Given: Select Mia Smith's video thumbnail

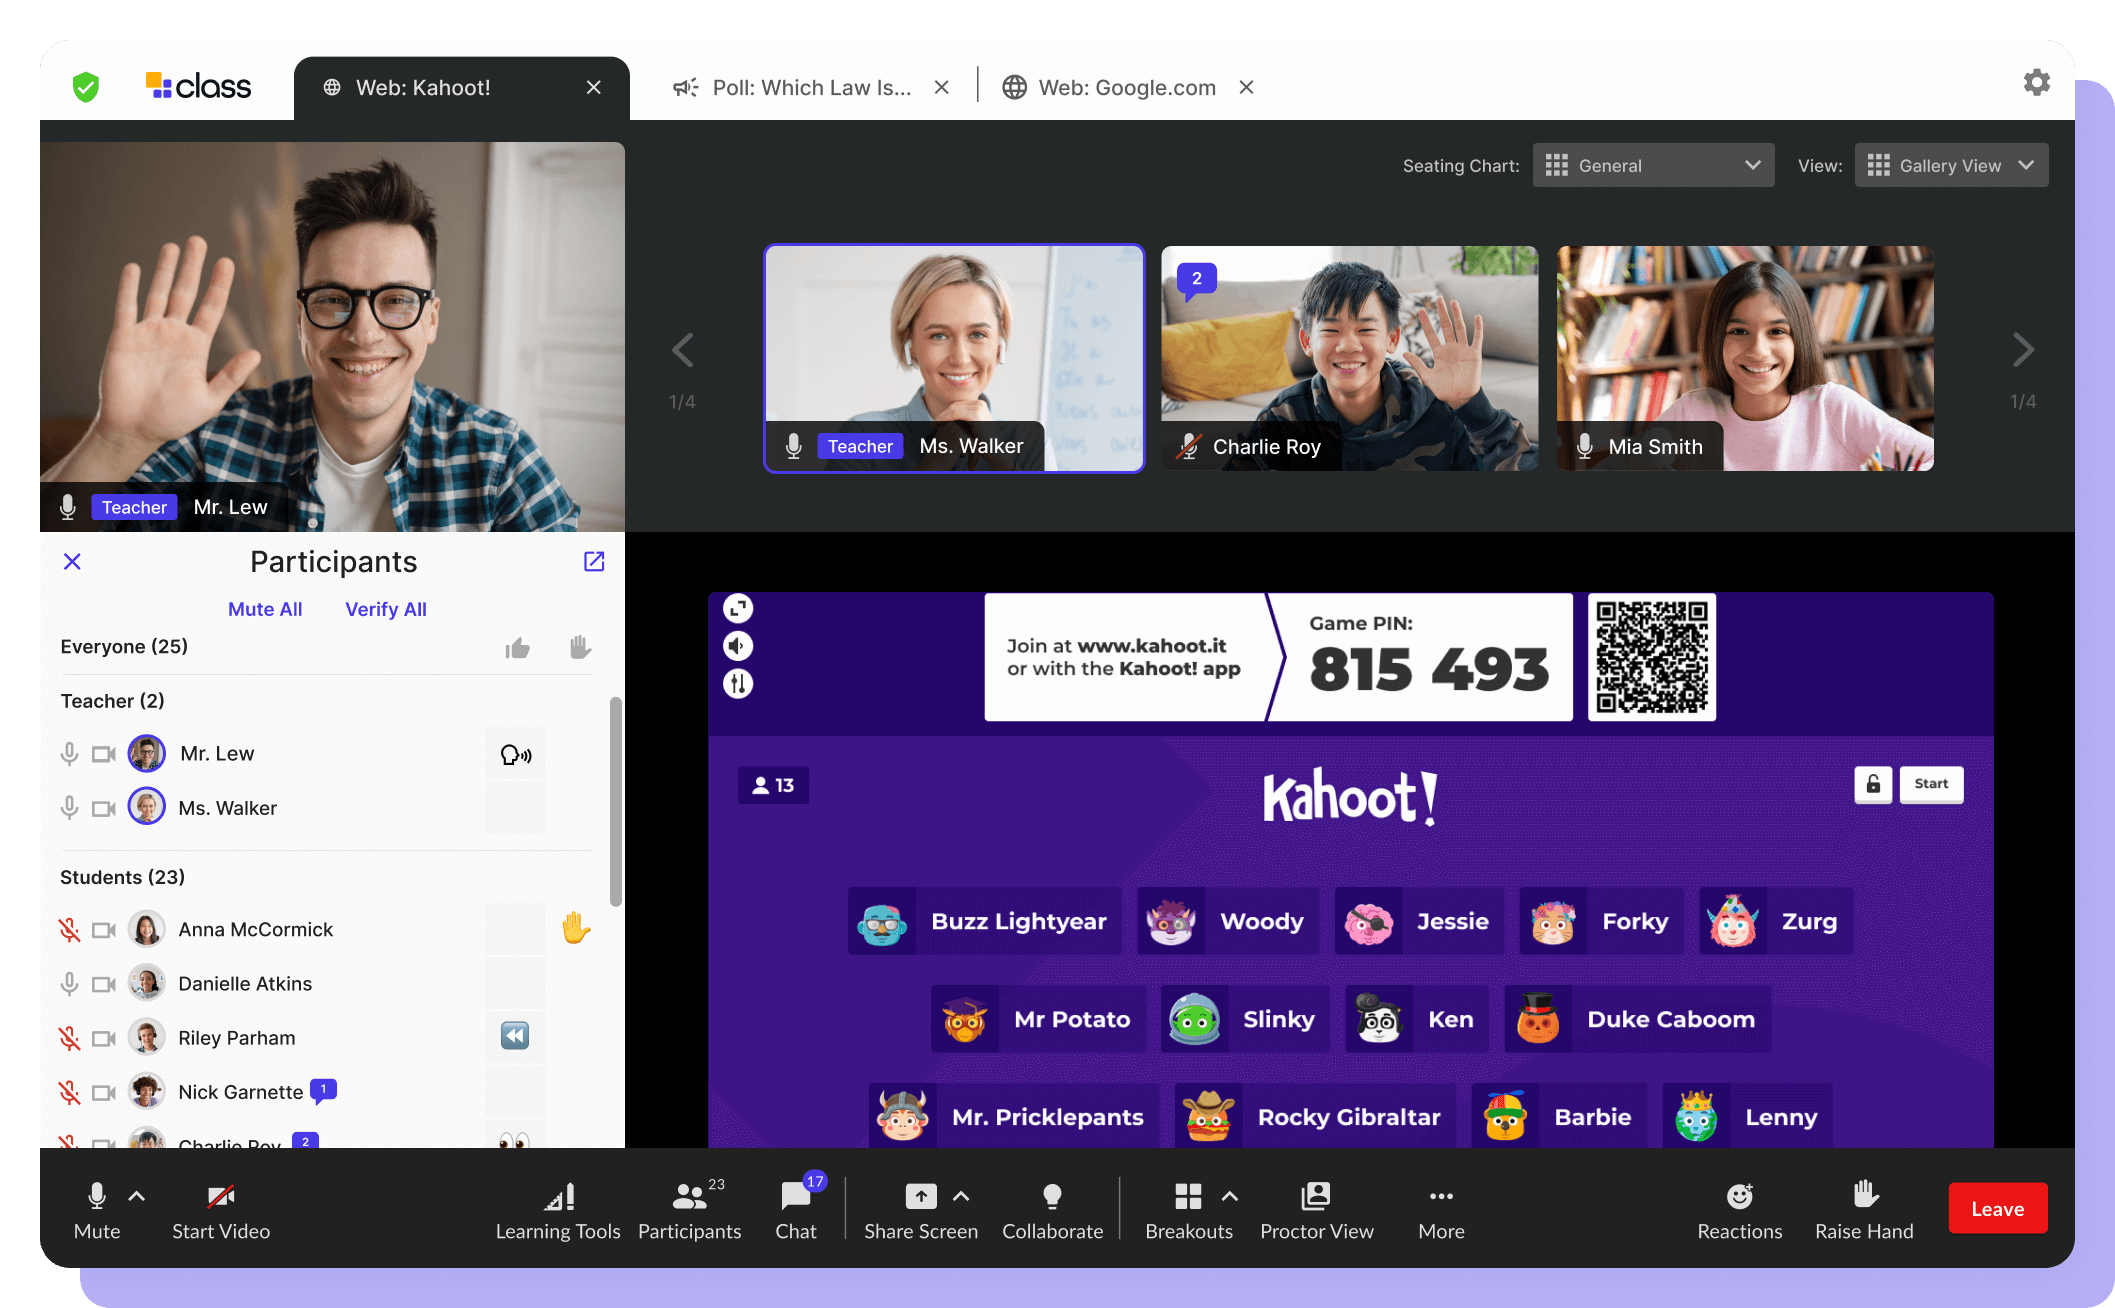Looking at the screenshot, I should pos(1745,358).
